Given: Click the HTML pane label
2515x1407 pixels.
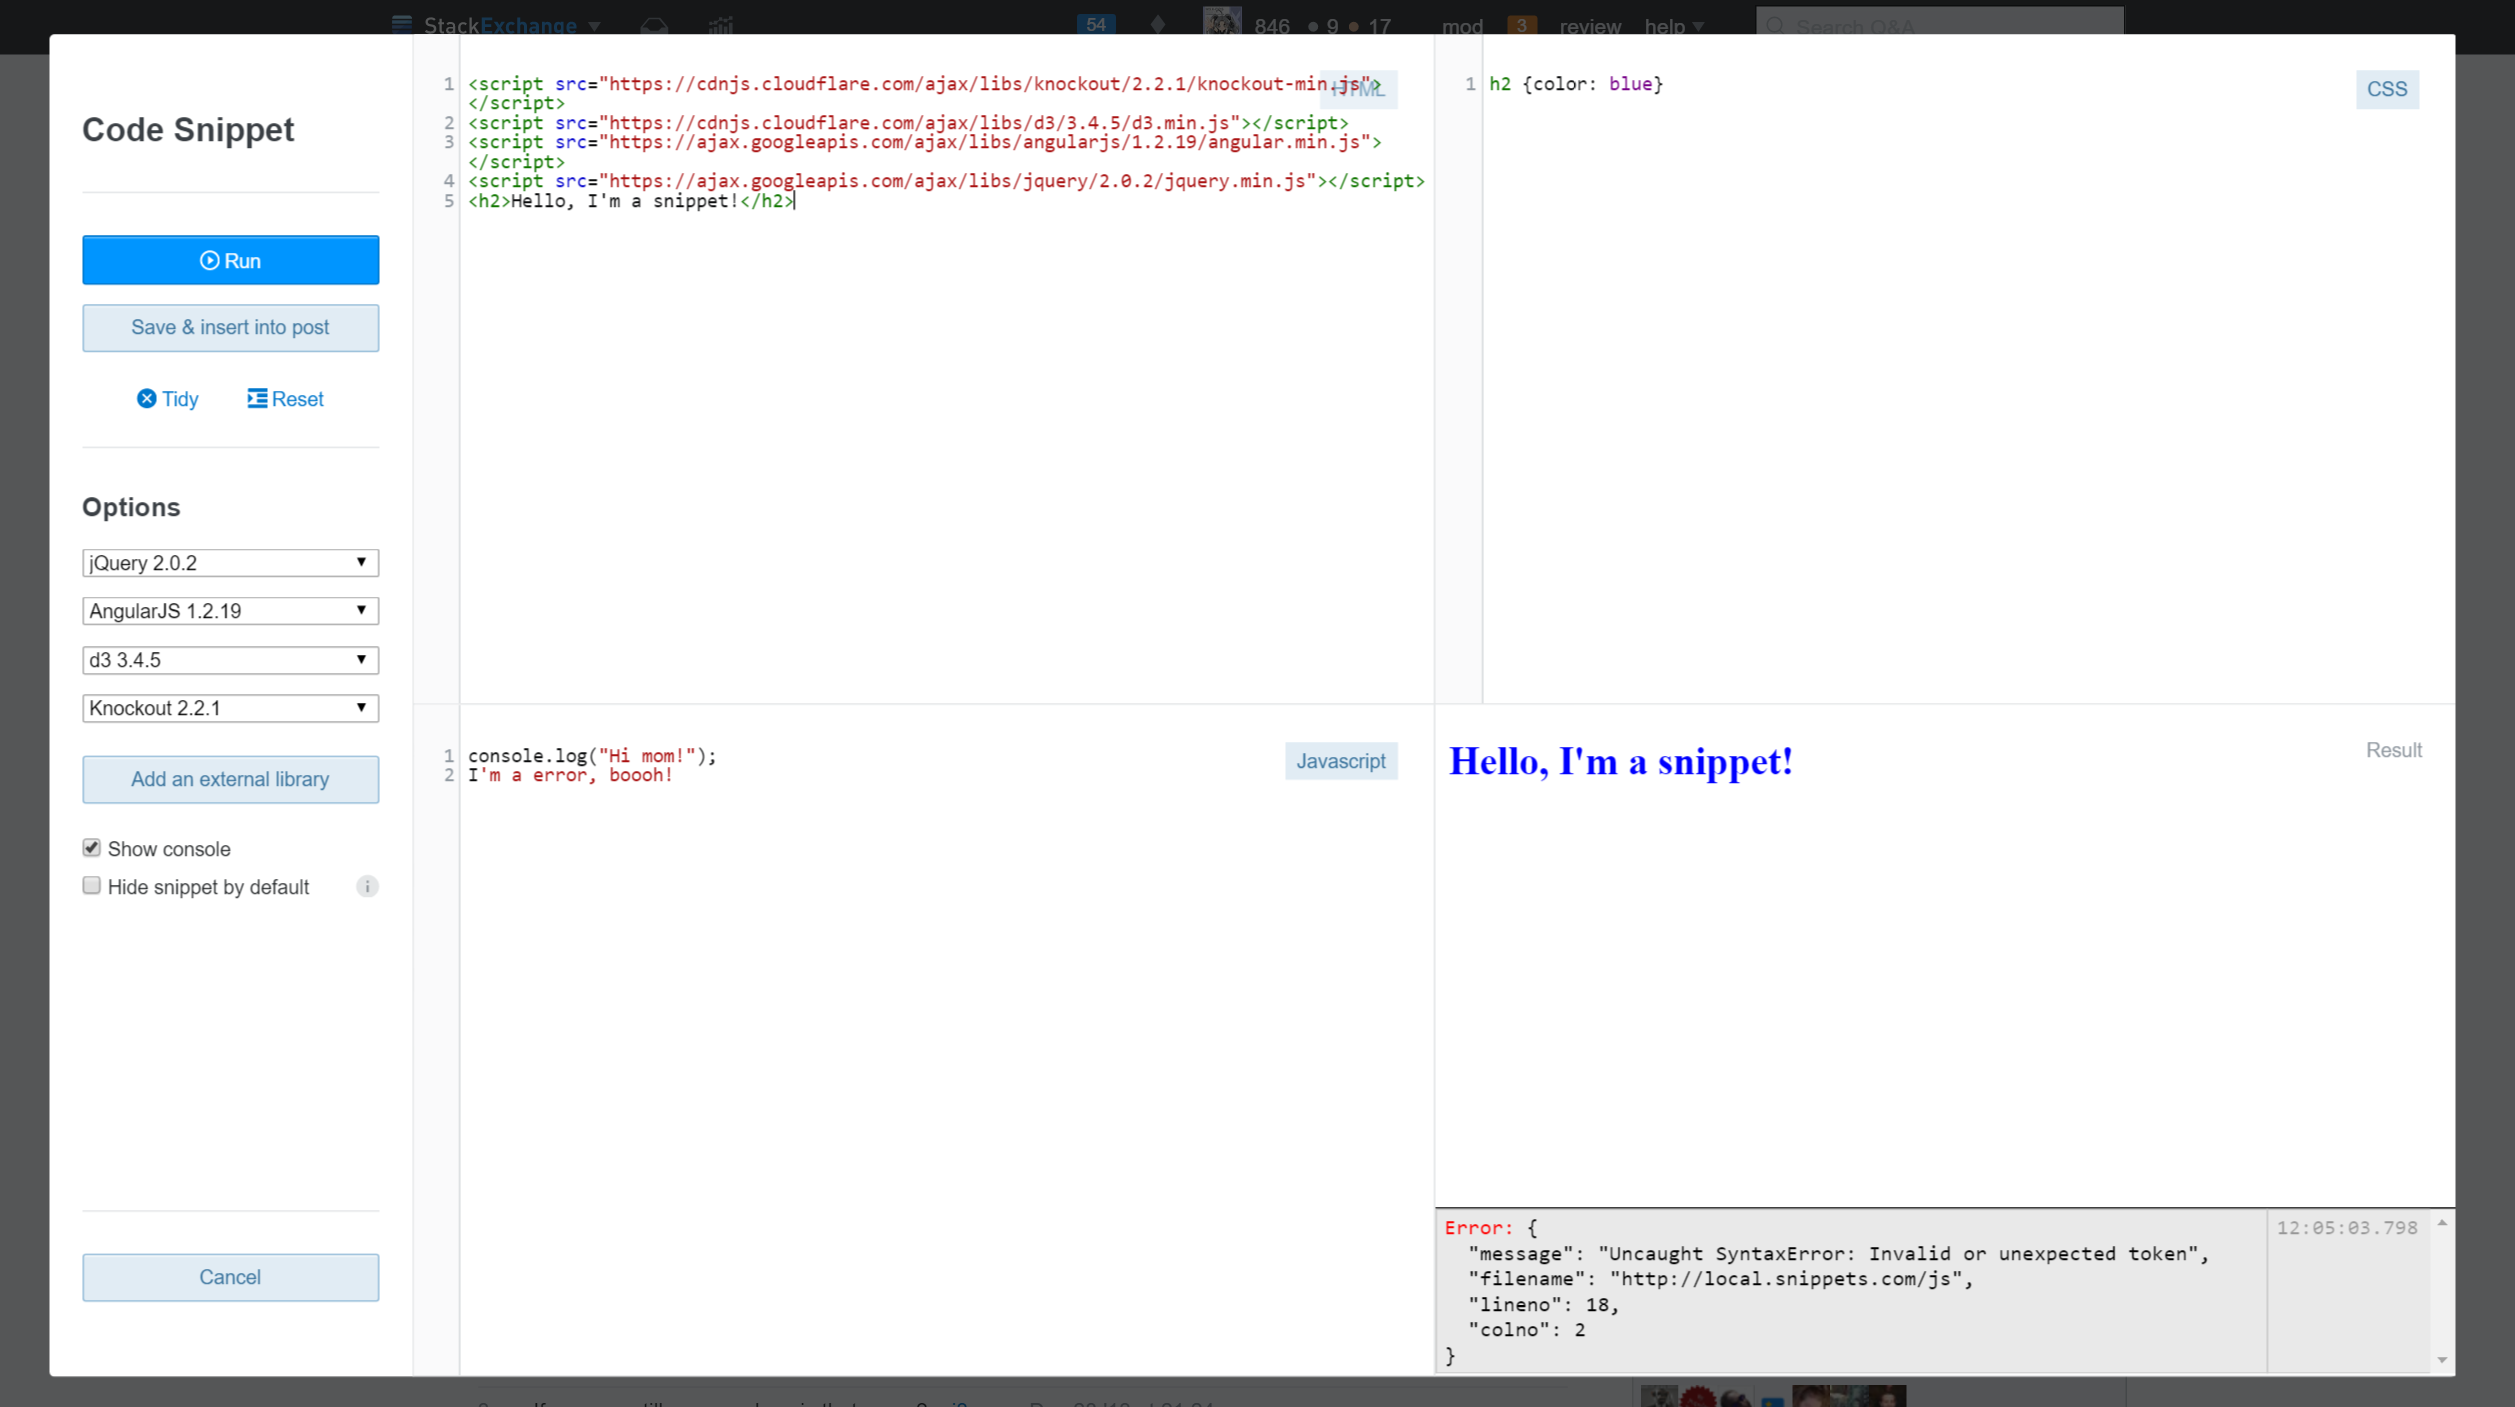Looking at the screenshot, I should (x=1357, y=89).
